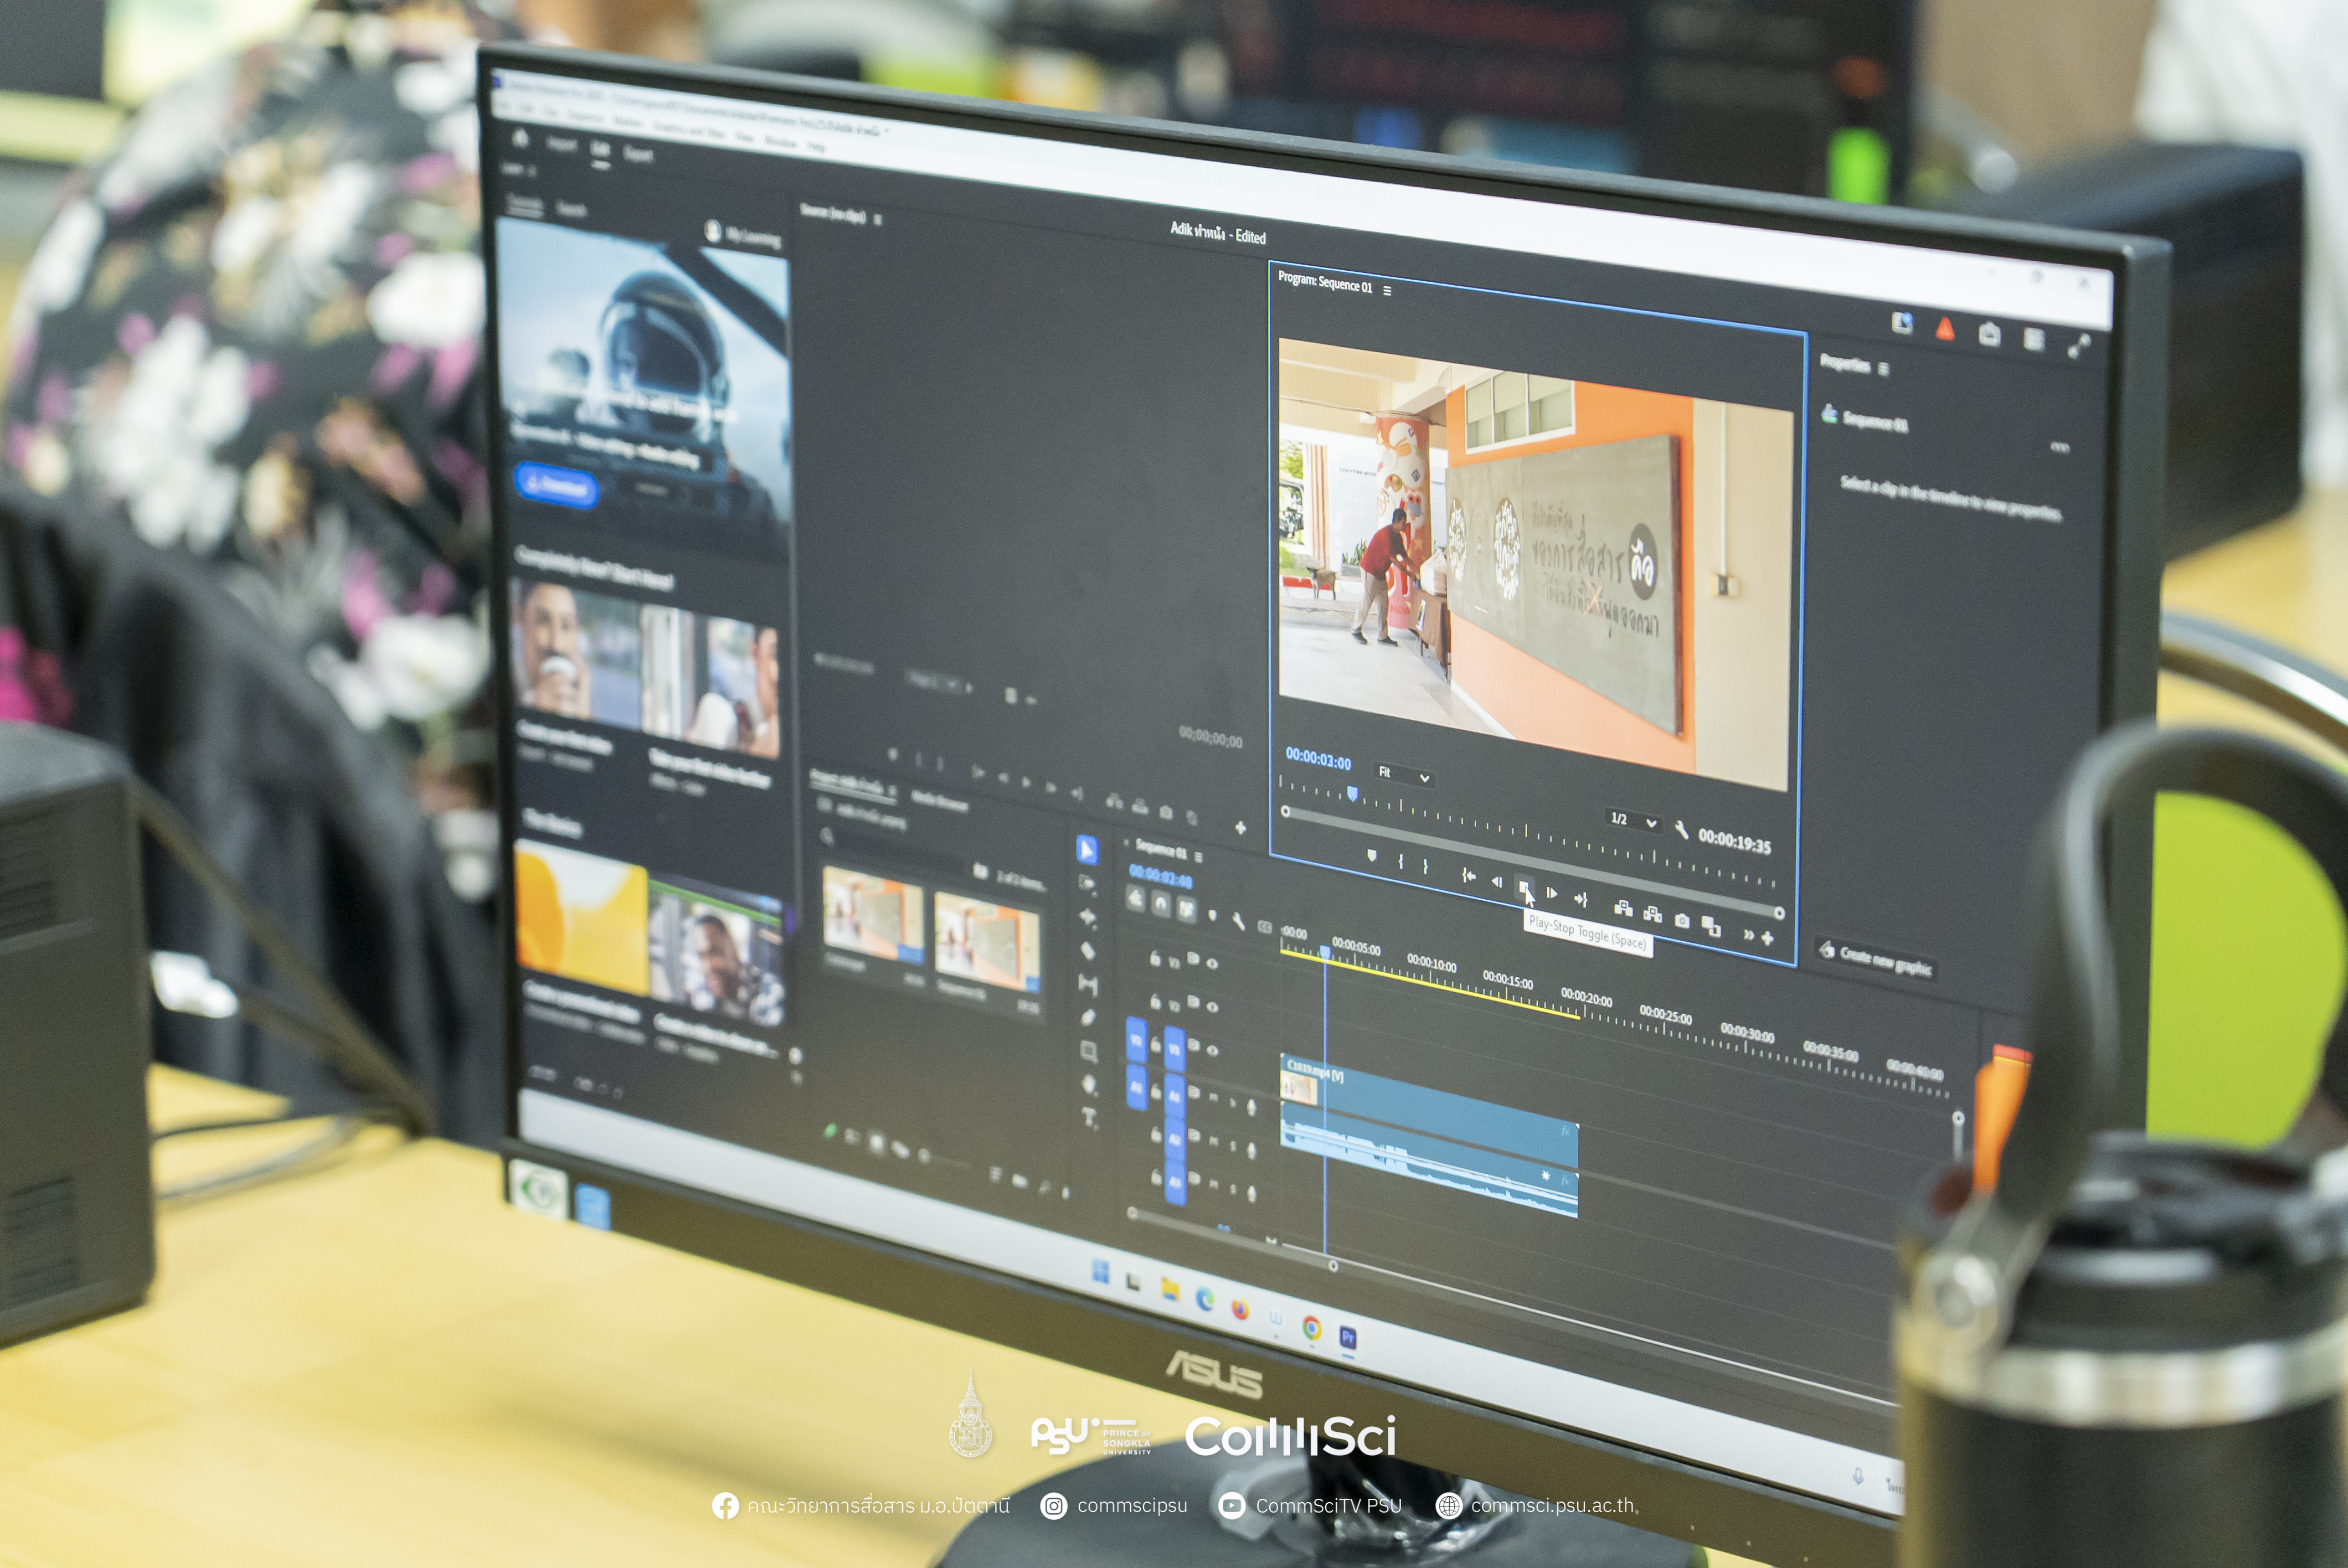This screenshot has width=2348, height=1568.
Task: Open Program: Sequence 01 panel menu
Action: pos(1387,290)
